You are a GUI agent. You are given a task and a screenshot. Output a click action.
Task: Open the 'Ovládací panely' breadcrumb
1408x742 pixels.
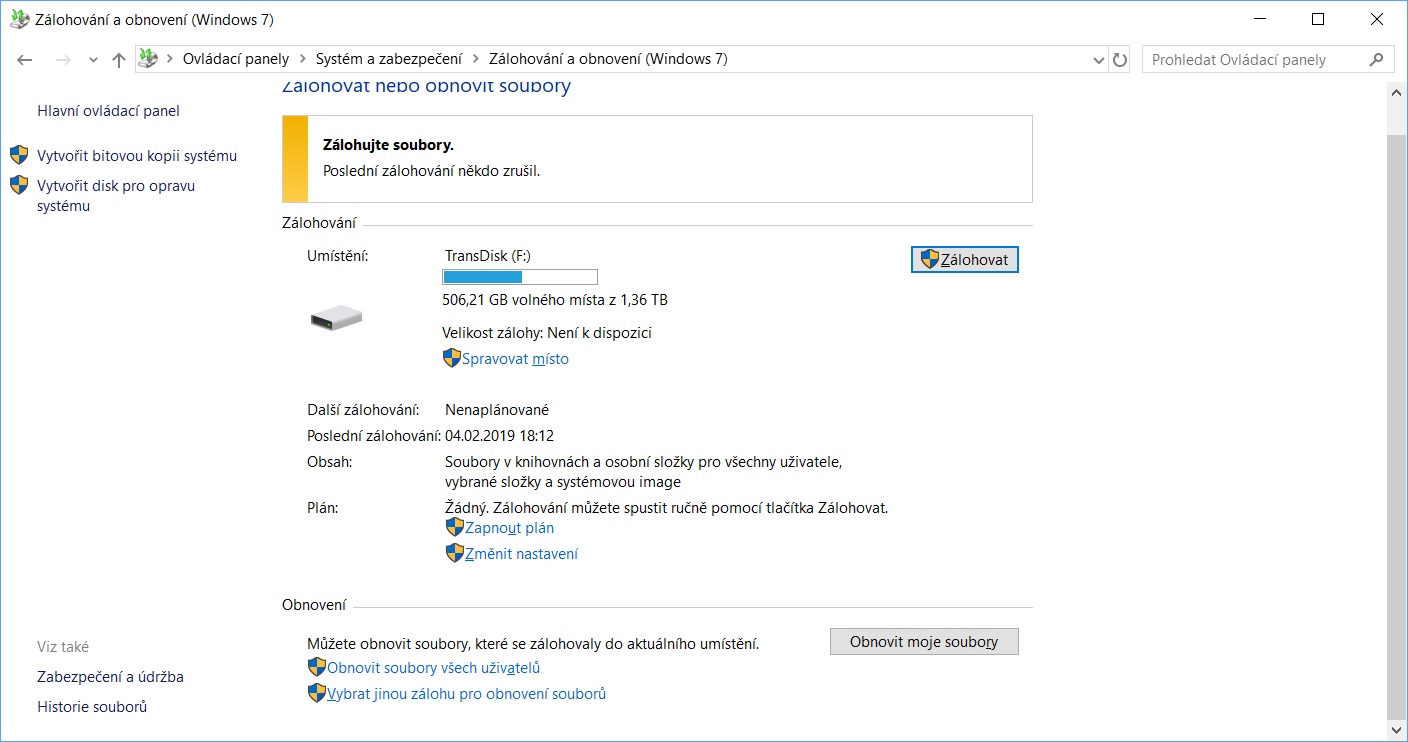pos(236,59)
